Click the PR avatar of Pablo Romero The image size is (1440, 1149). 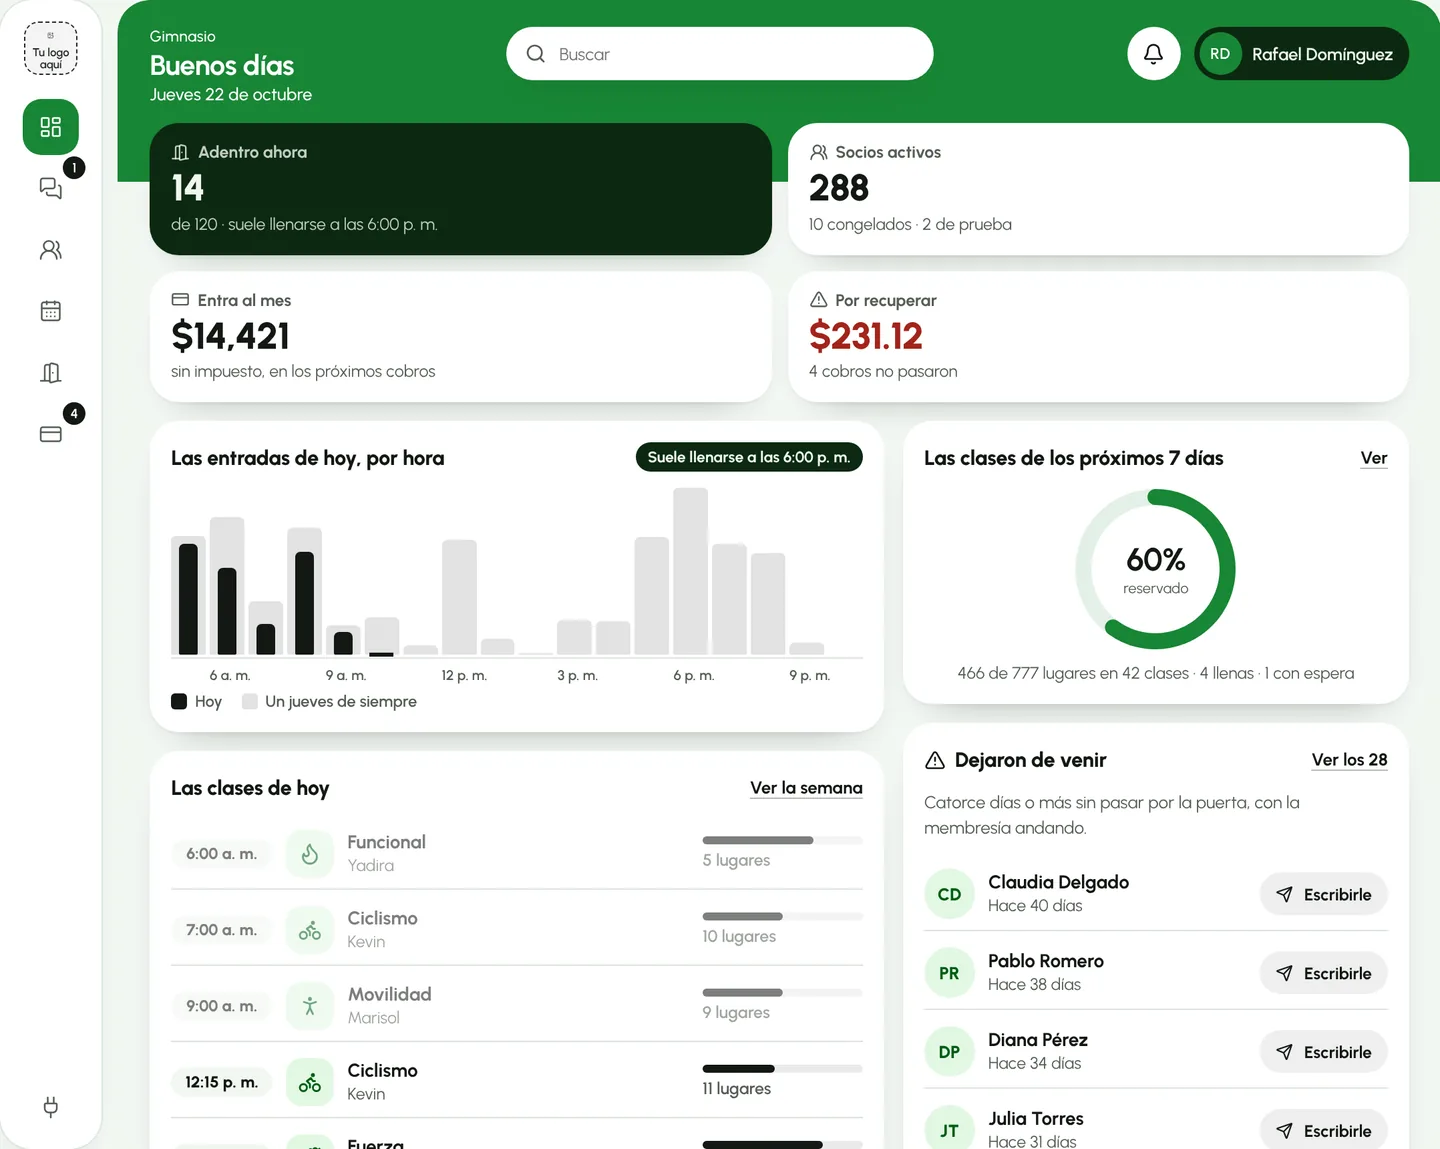[949, 973]
